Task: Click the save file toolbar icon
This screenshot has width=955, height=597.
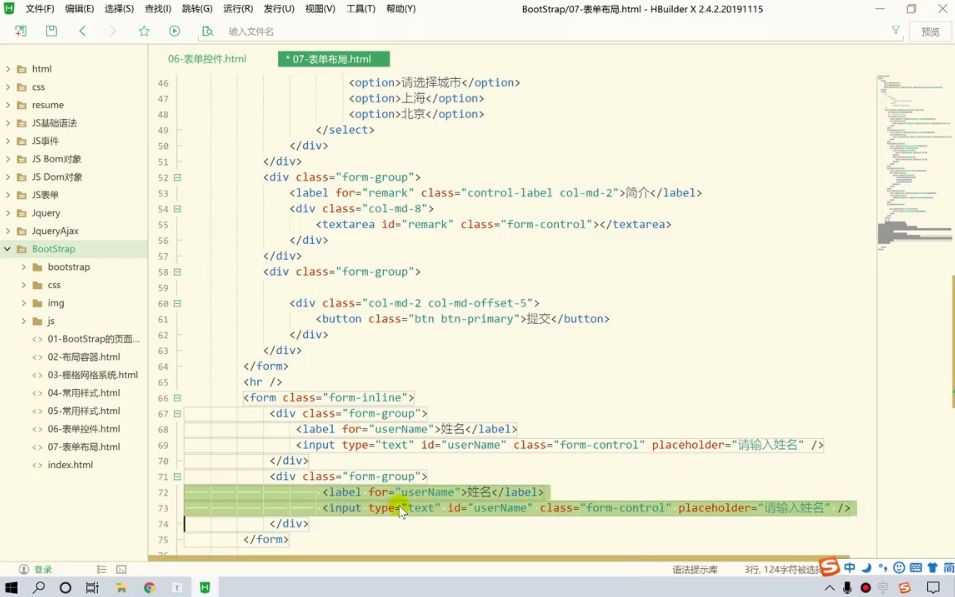Action: pos(51,31)
